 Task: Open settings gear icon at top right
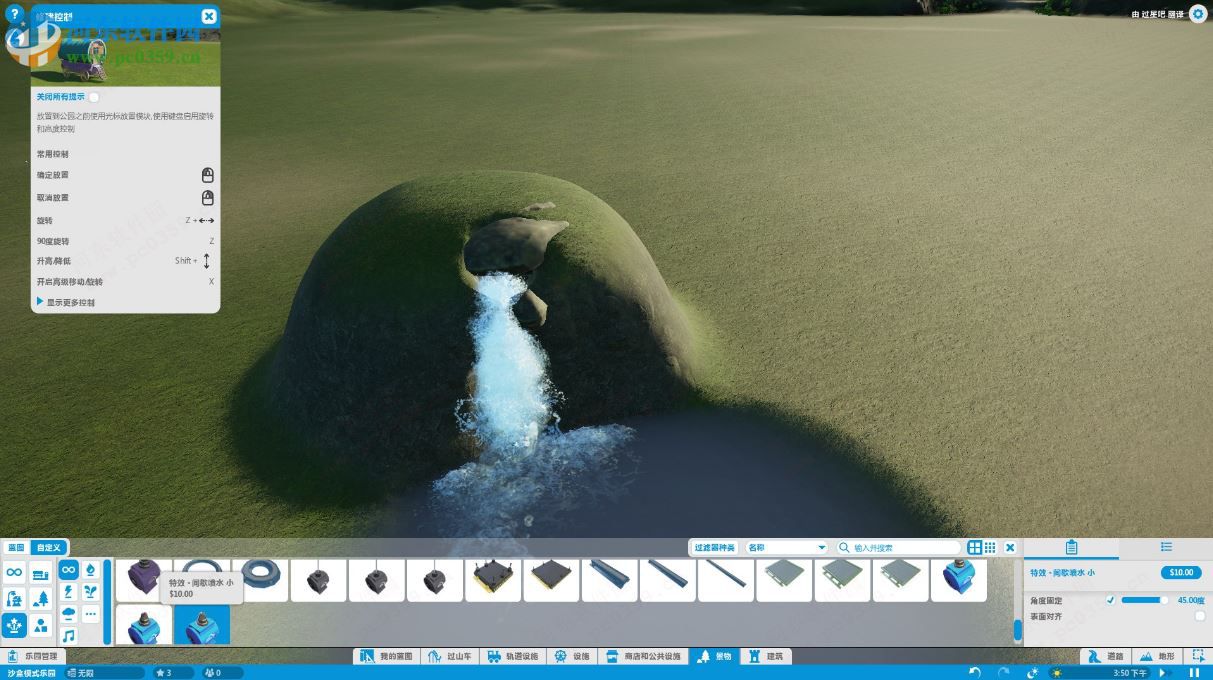(1197, 14)
